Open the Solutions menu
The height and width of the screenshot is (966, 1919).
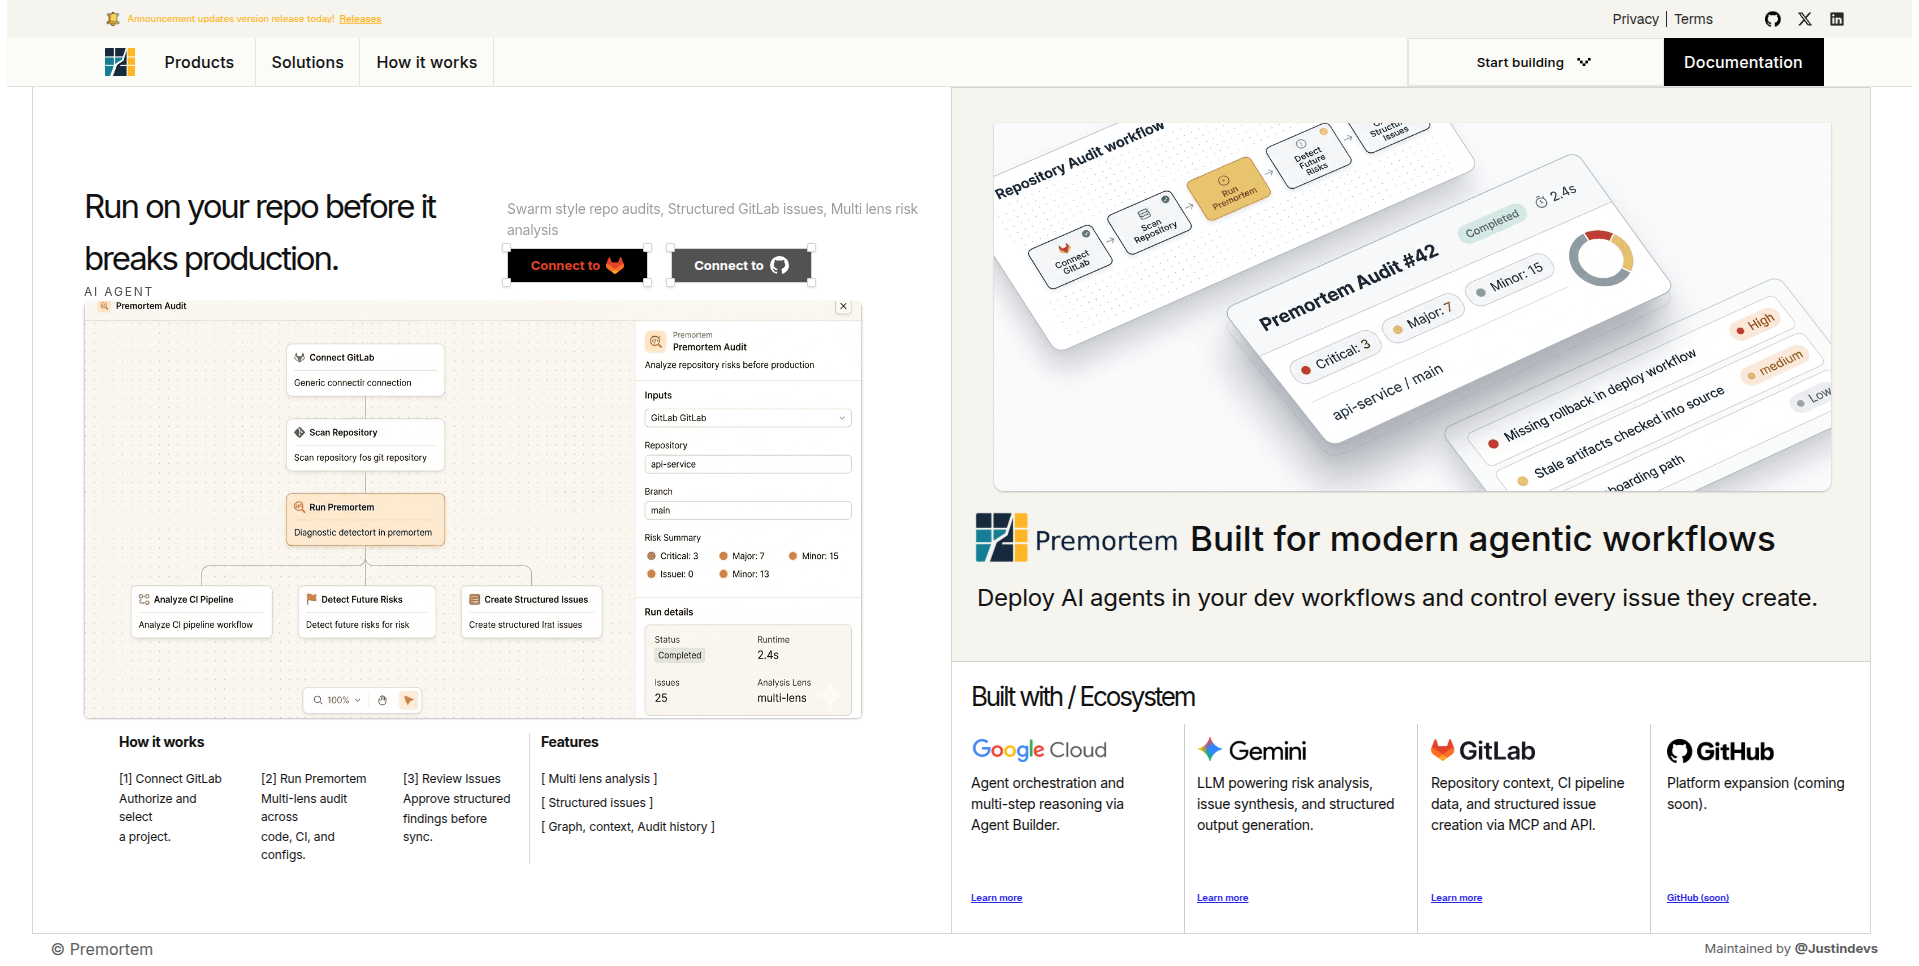coord(307,62)
